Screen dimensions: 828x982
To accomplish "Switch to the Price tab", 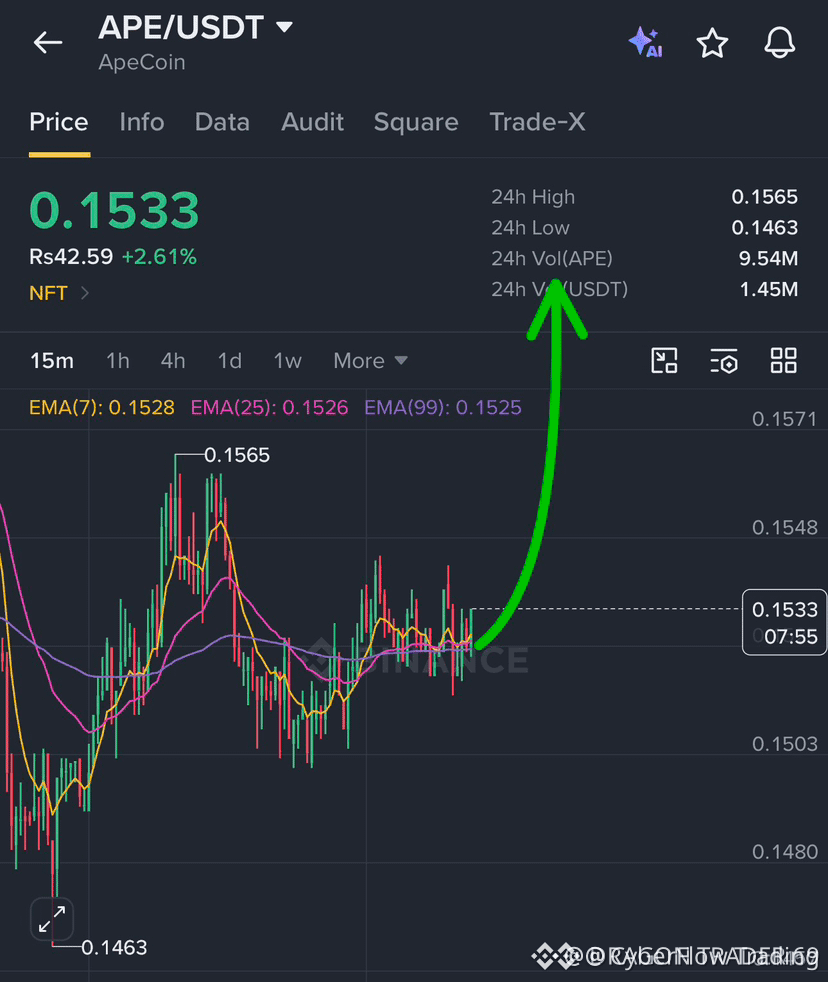I will coord(59,122).
